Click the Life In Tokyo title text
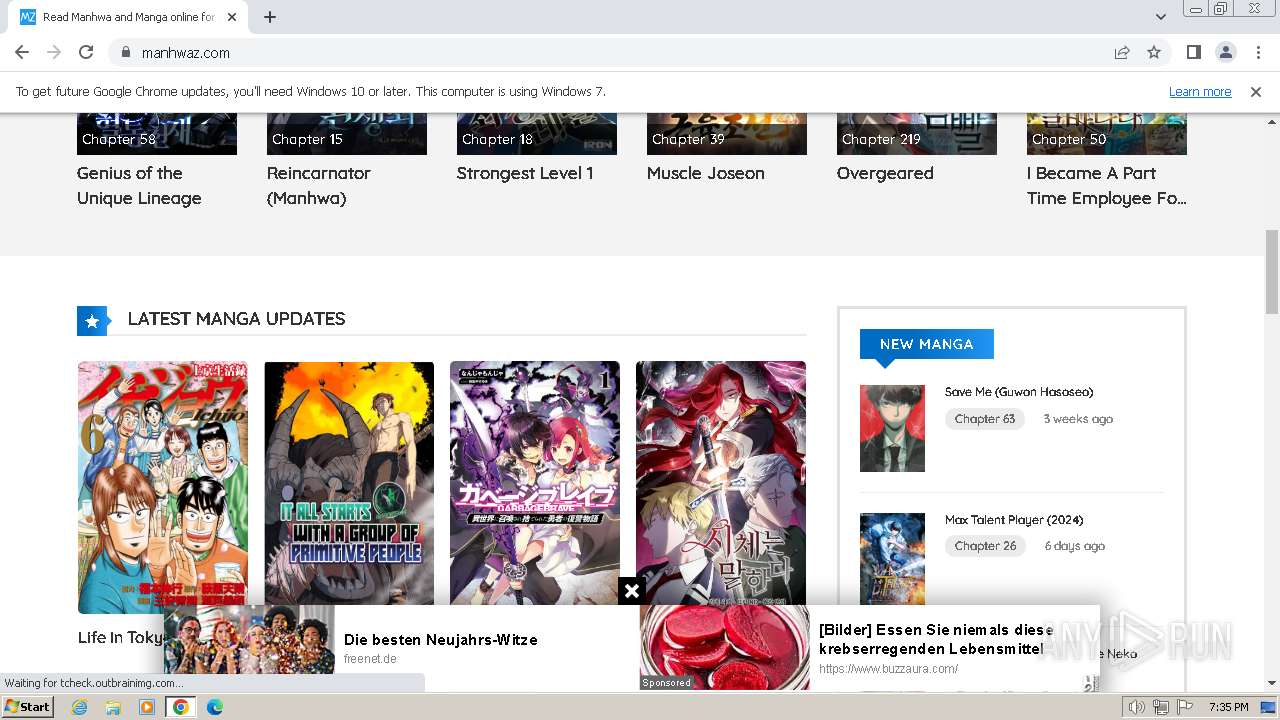Viewport: 1280px width, 720px height. [x=122, y=637]
